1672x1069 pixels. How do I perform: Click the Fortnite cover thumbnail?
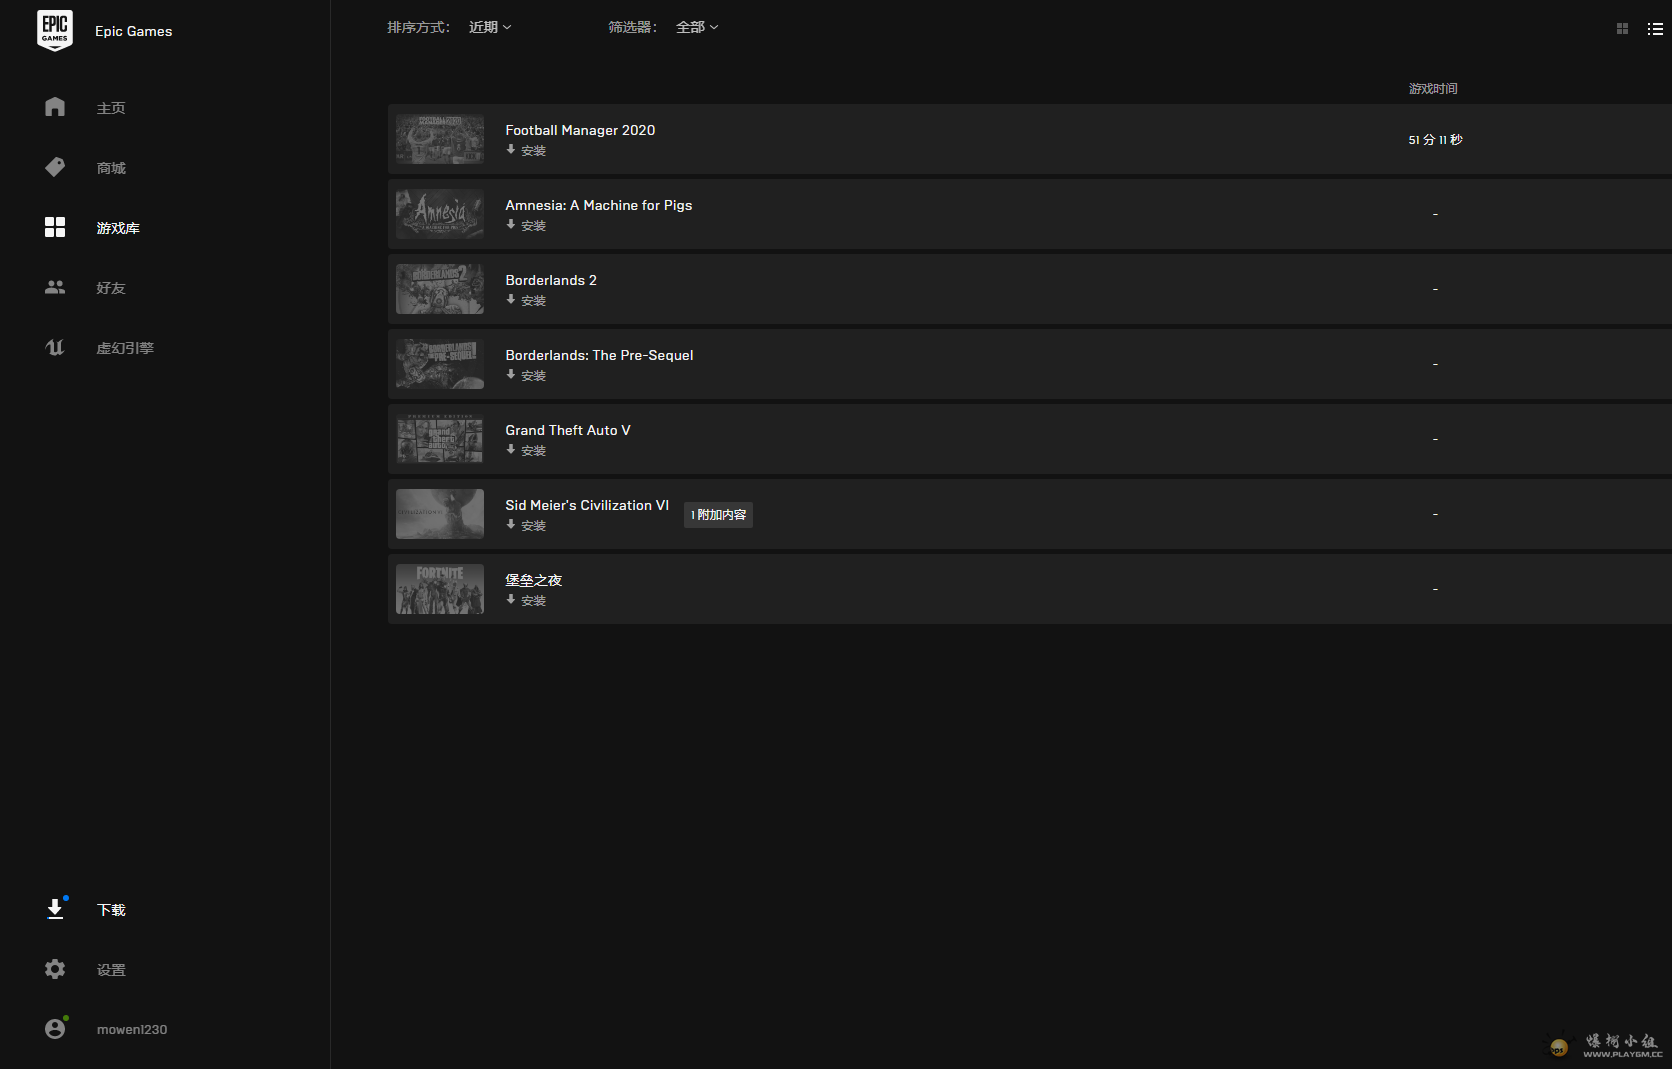440,589
